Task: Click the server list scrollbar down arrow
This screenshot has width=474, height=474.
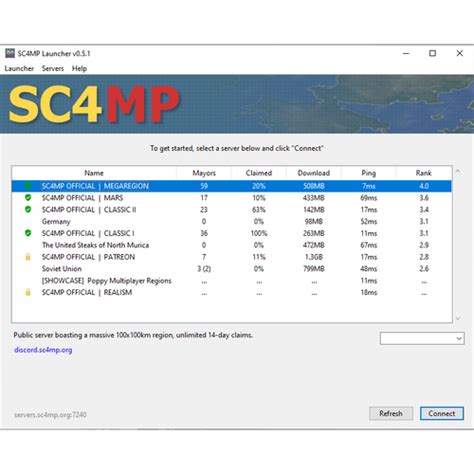Action: pos(458,318)
